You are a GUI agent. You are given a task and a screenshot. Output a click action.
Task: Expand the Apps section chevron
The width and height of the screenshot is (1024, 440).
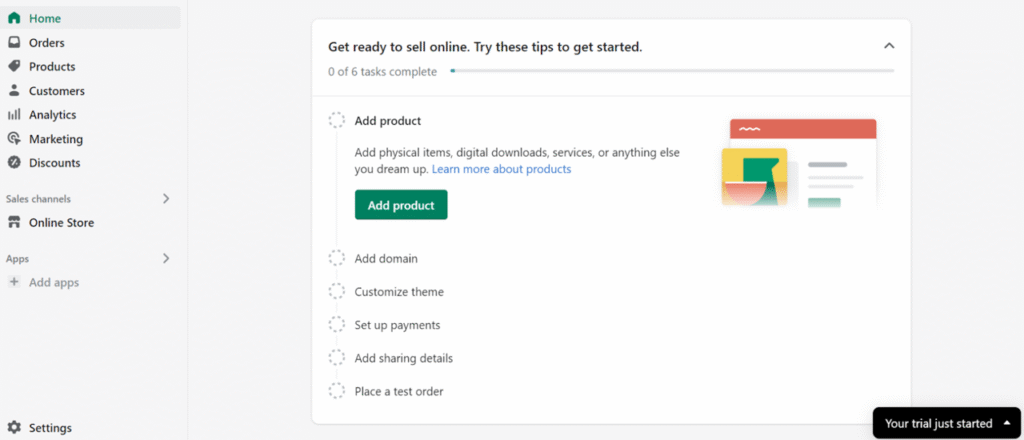tap(166, 259)
